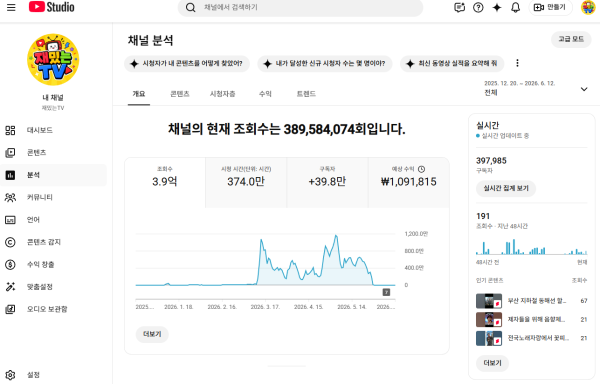Viewport: 600px width, 384px height.
Task: Switch to the 수익 tab
Action: (x=265, y=94)
